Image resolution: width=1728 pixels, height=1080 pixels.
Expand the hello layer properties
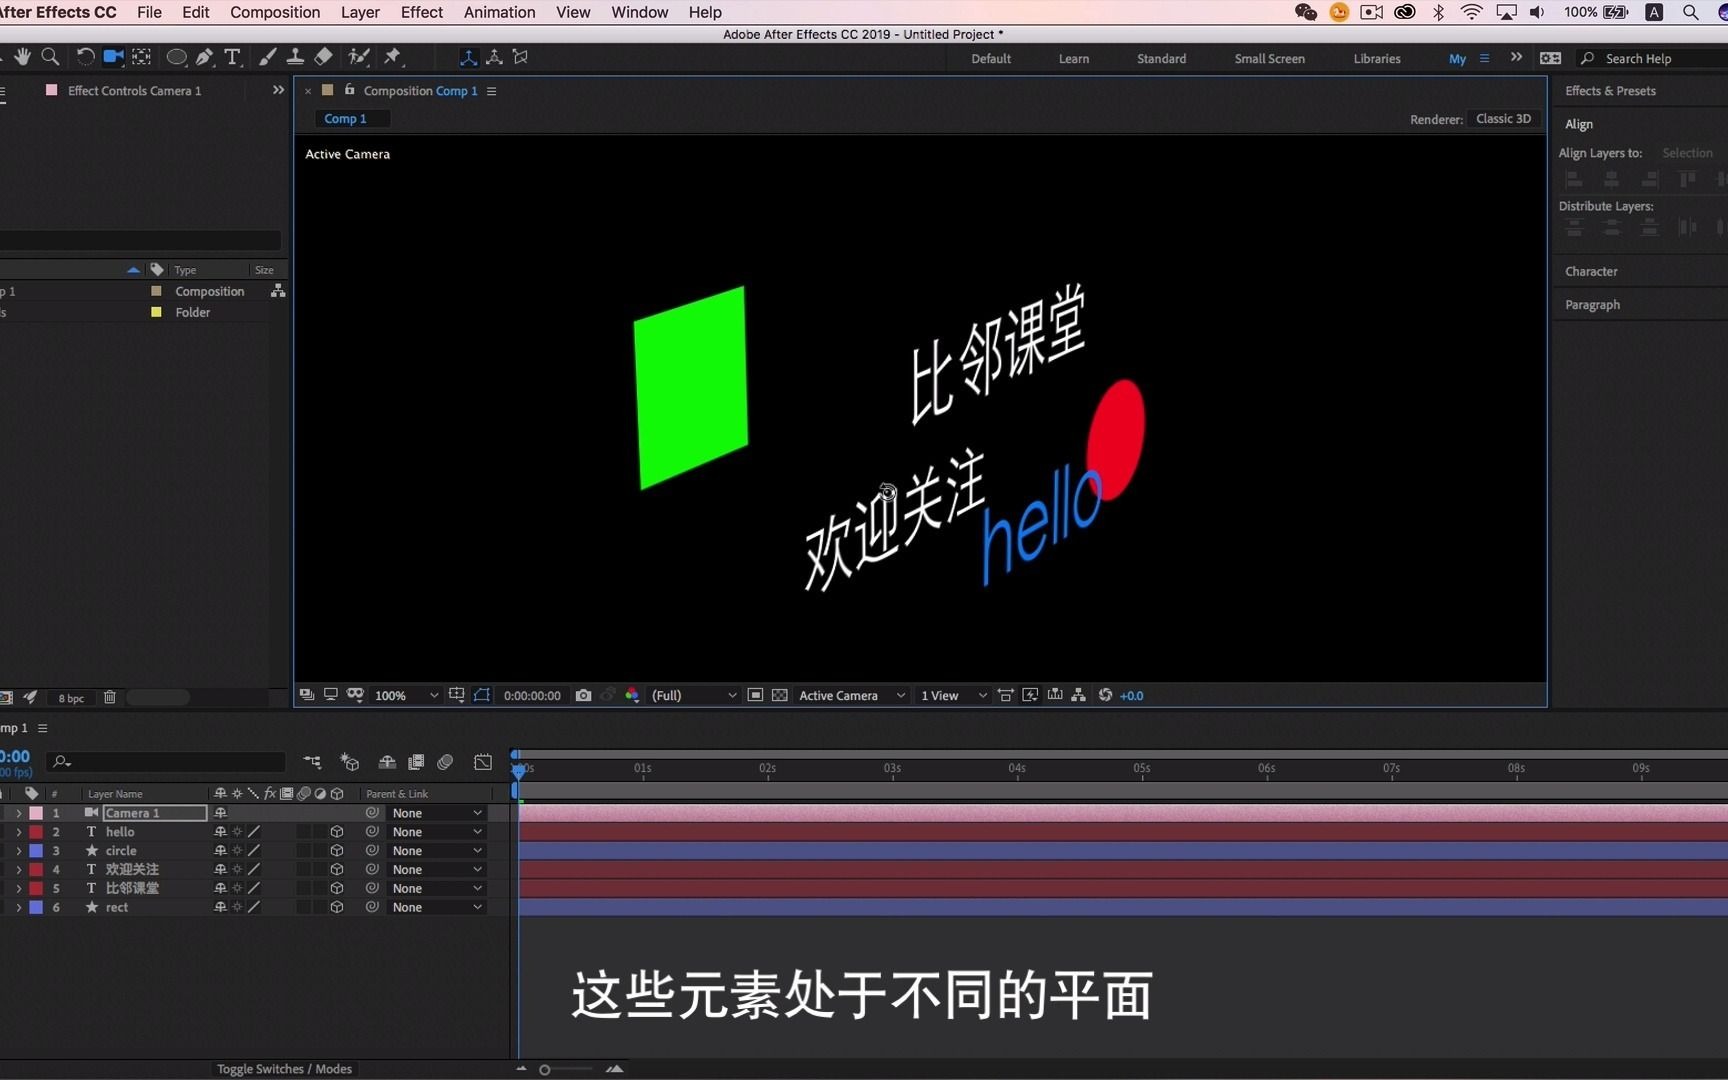pos(18,832)
